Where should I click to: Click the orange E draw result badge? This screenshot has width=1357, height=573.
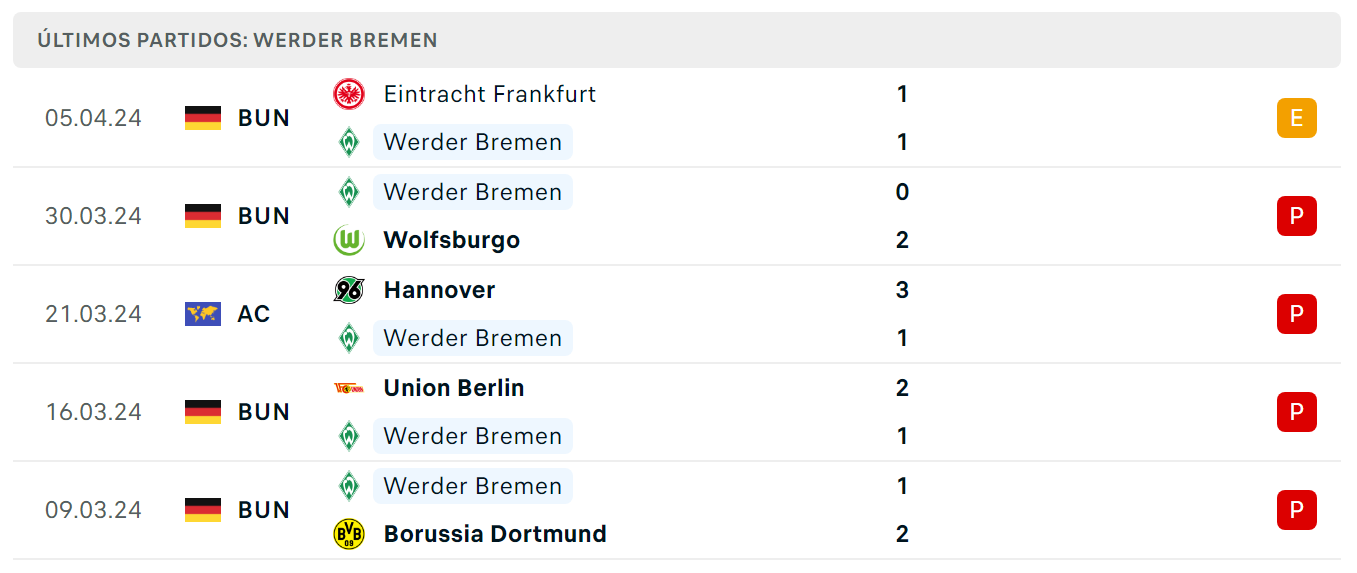tap(1297, 118)
